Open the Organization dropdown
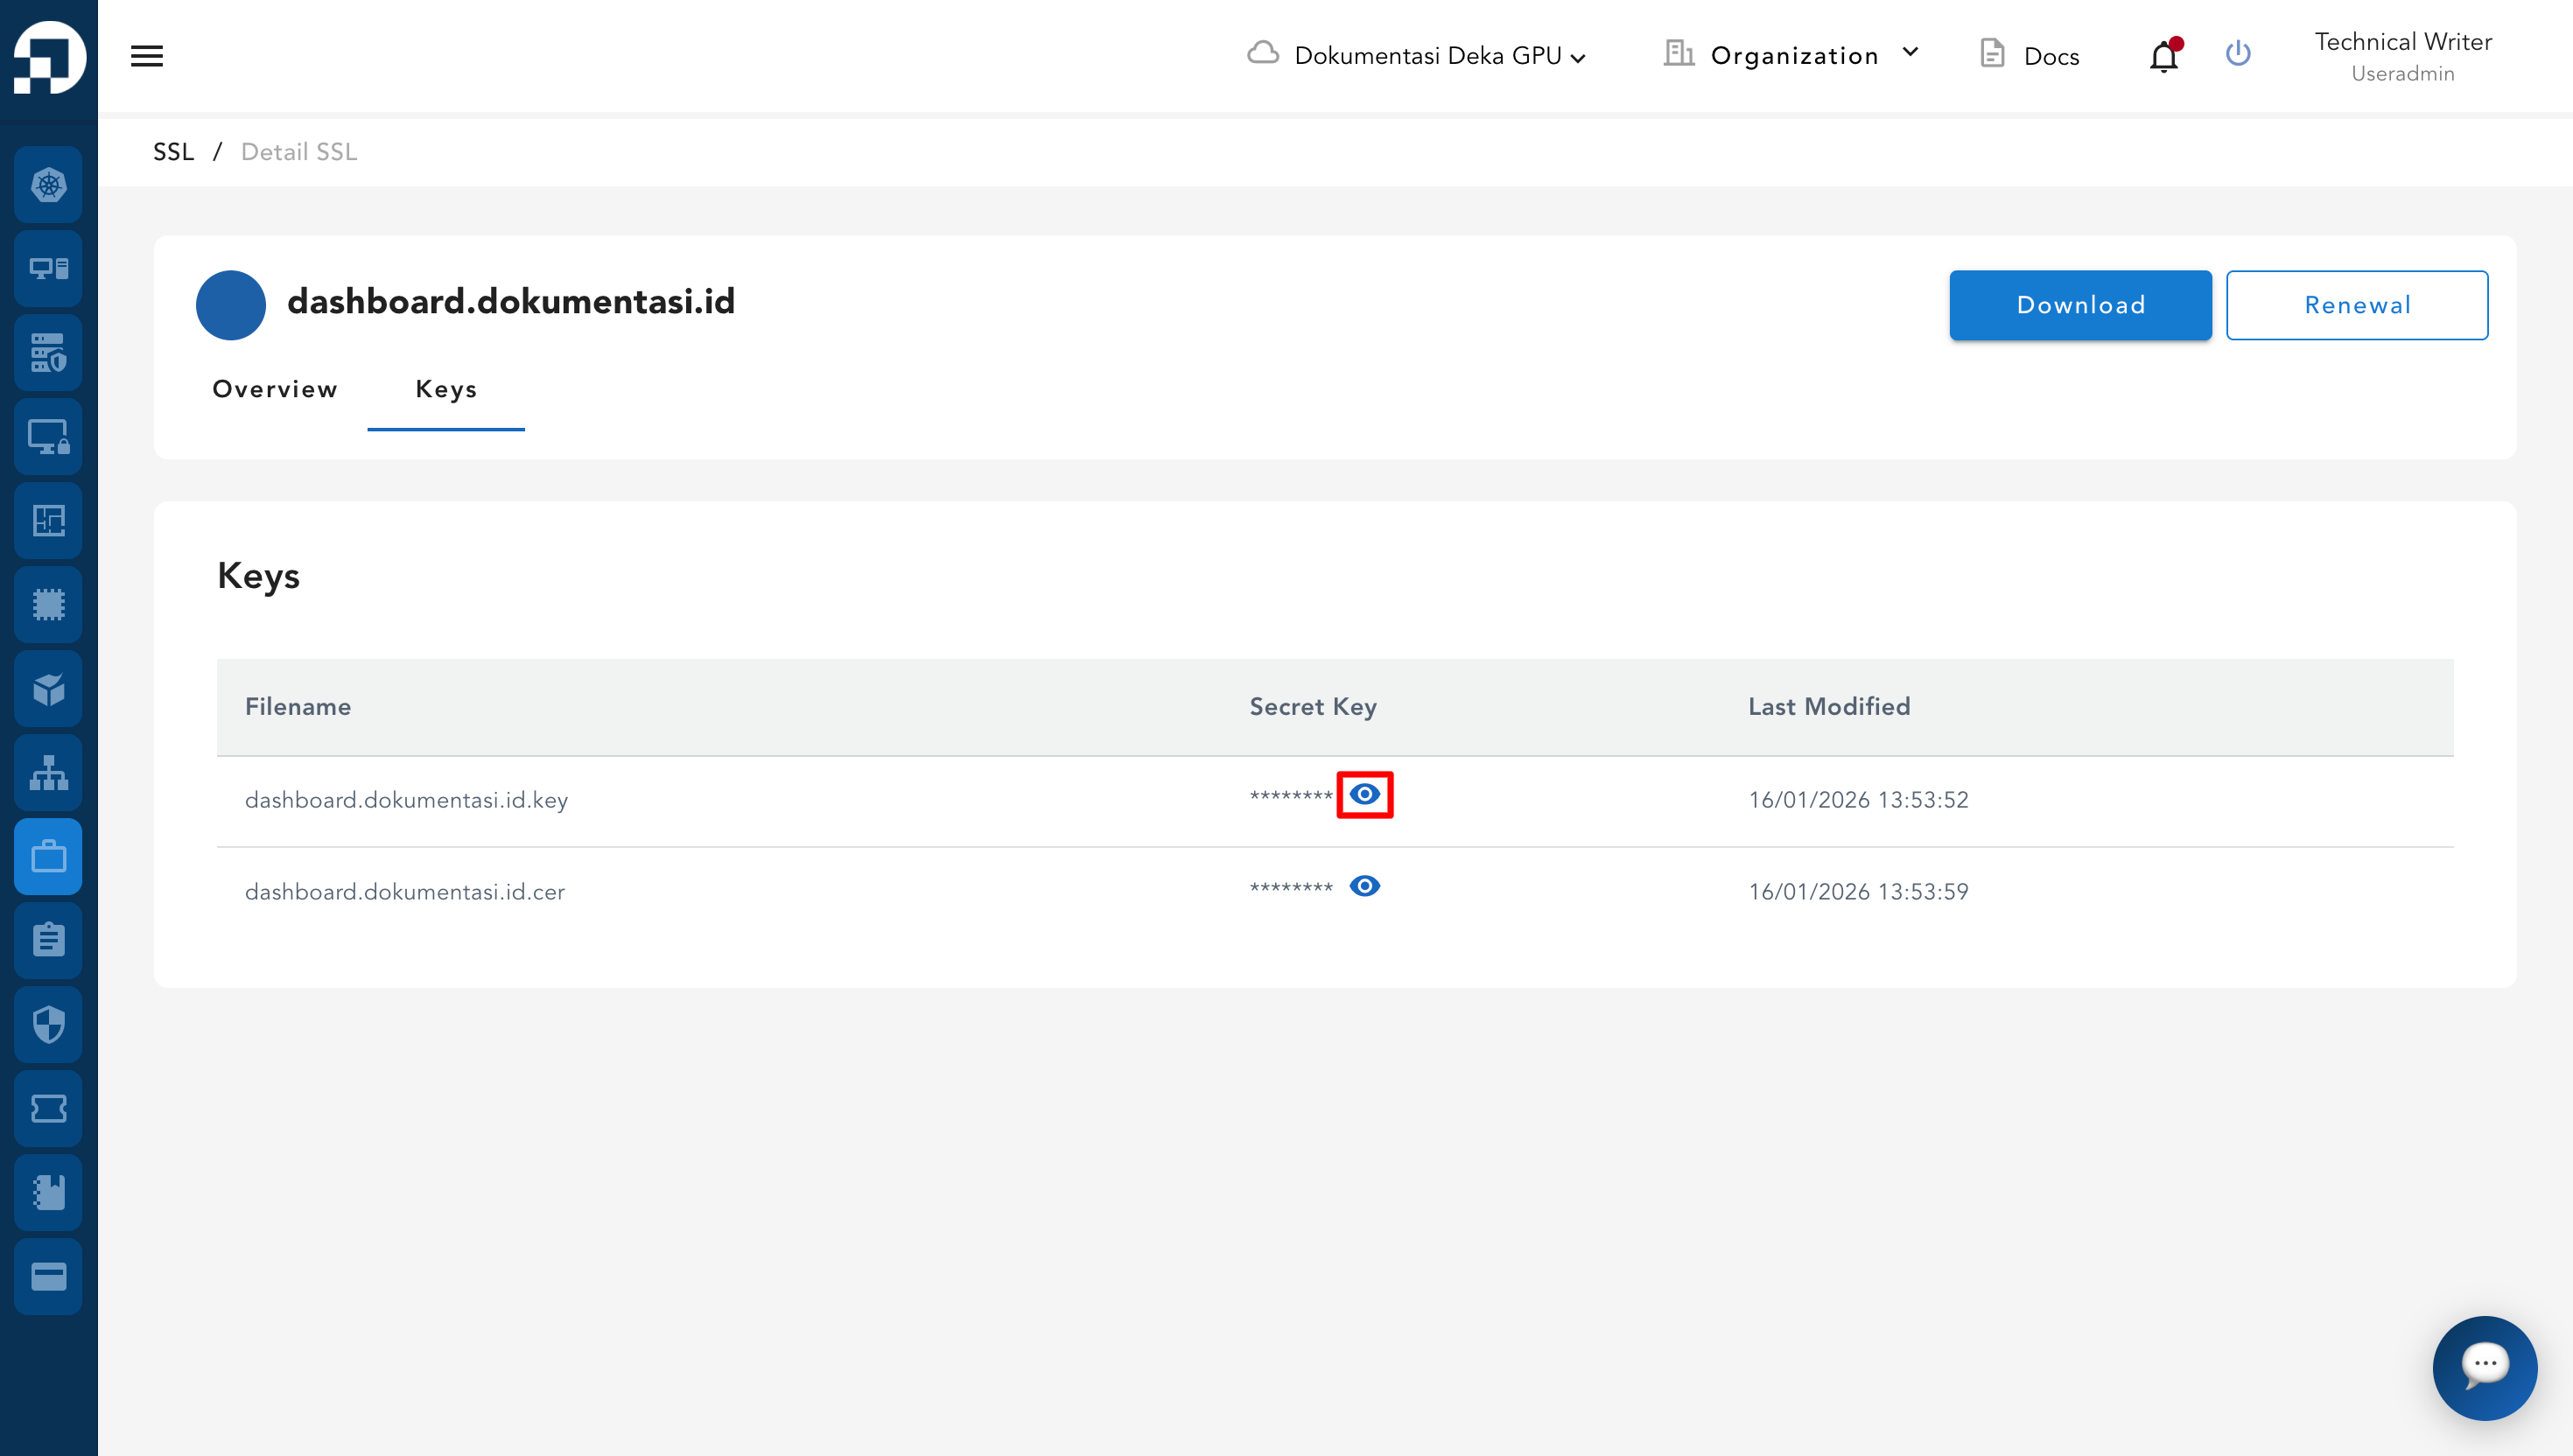 pos(1793,56)
